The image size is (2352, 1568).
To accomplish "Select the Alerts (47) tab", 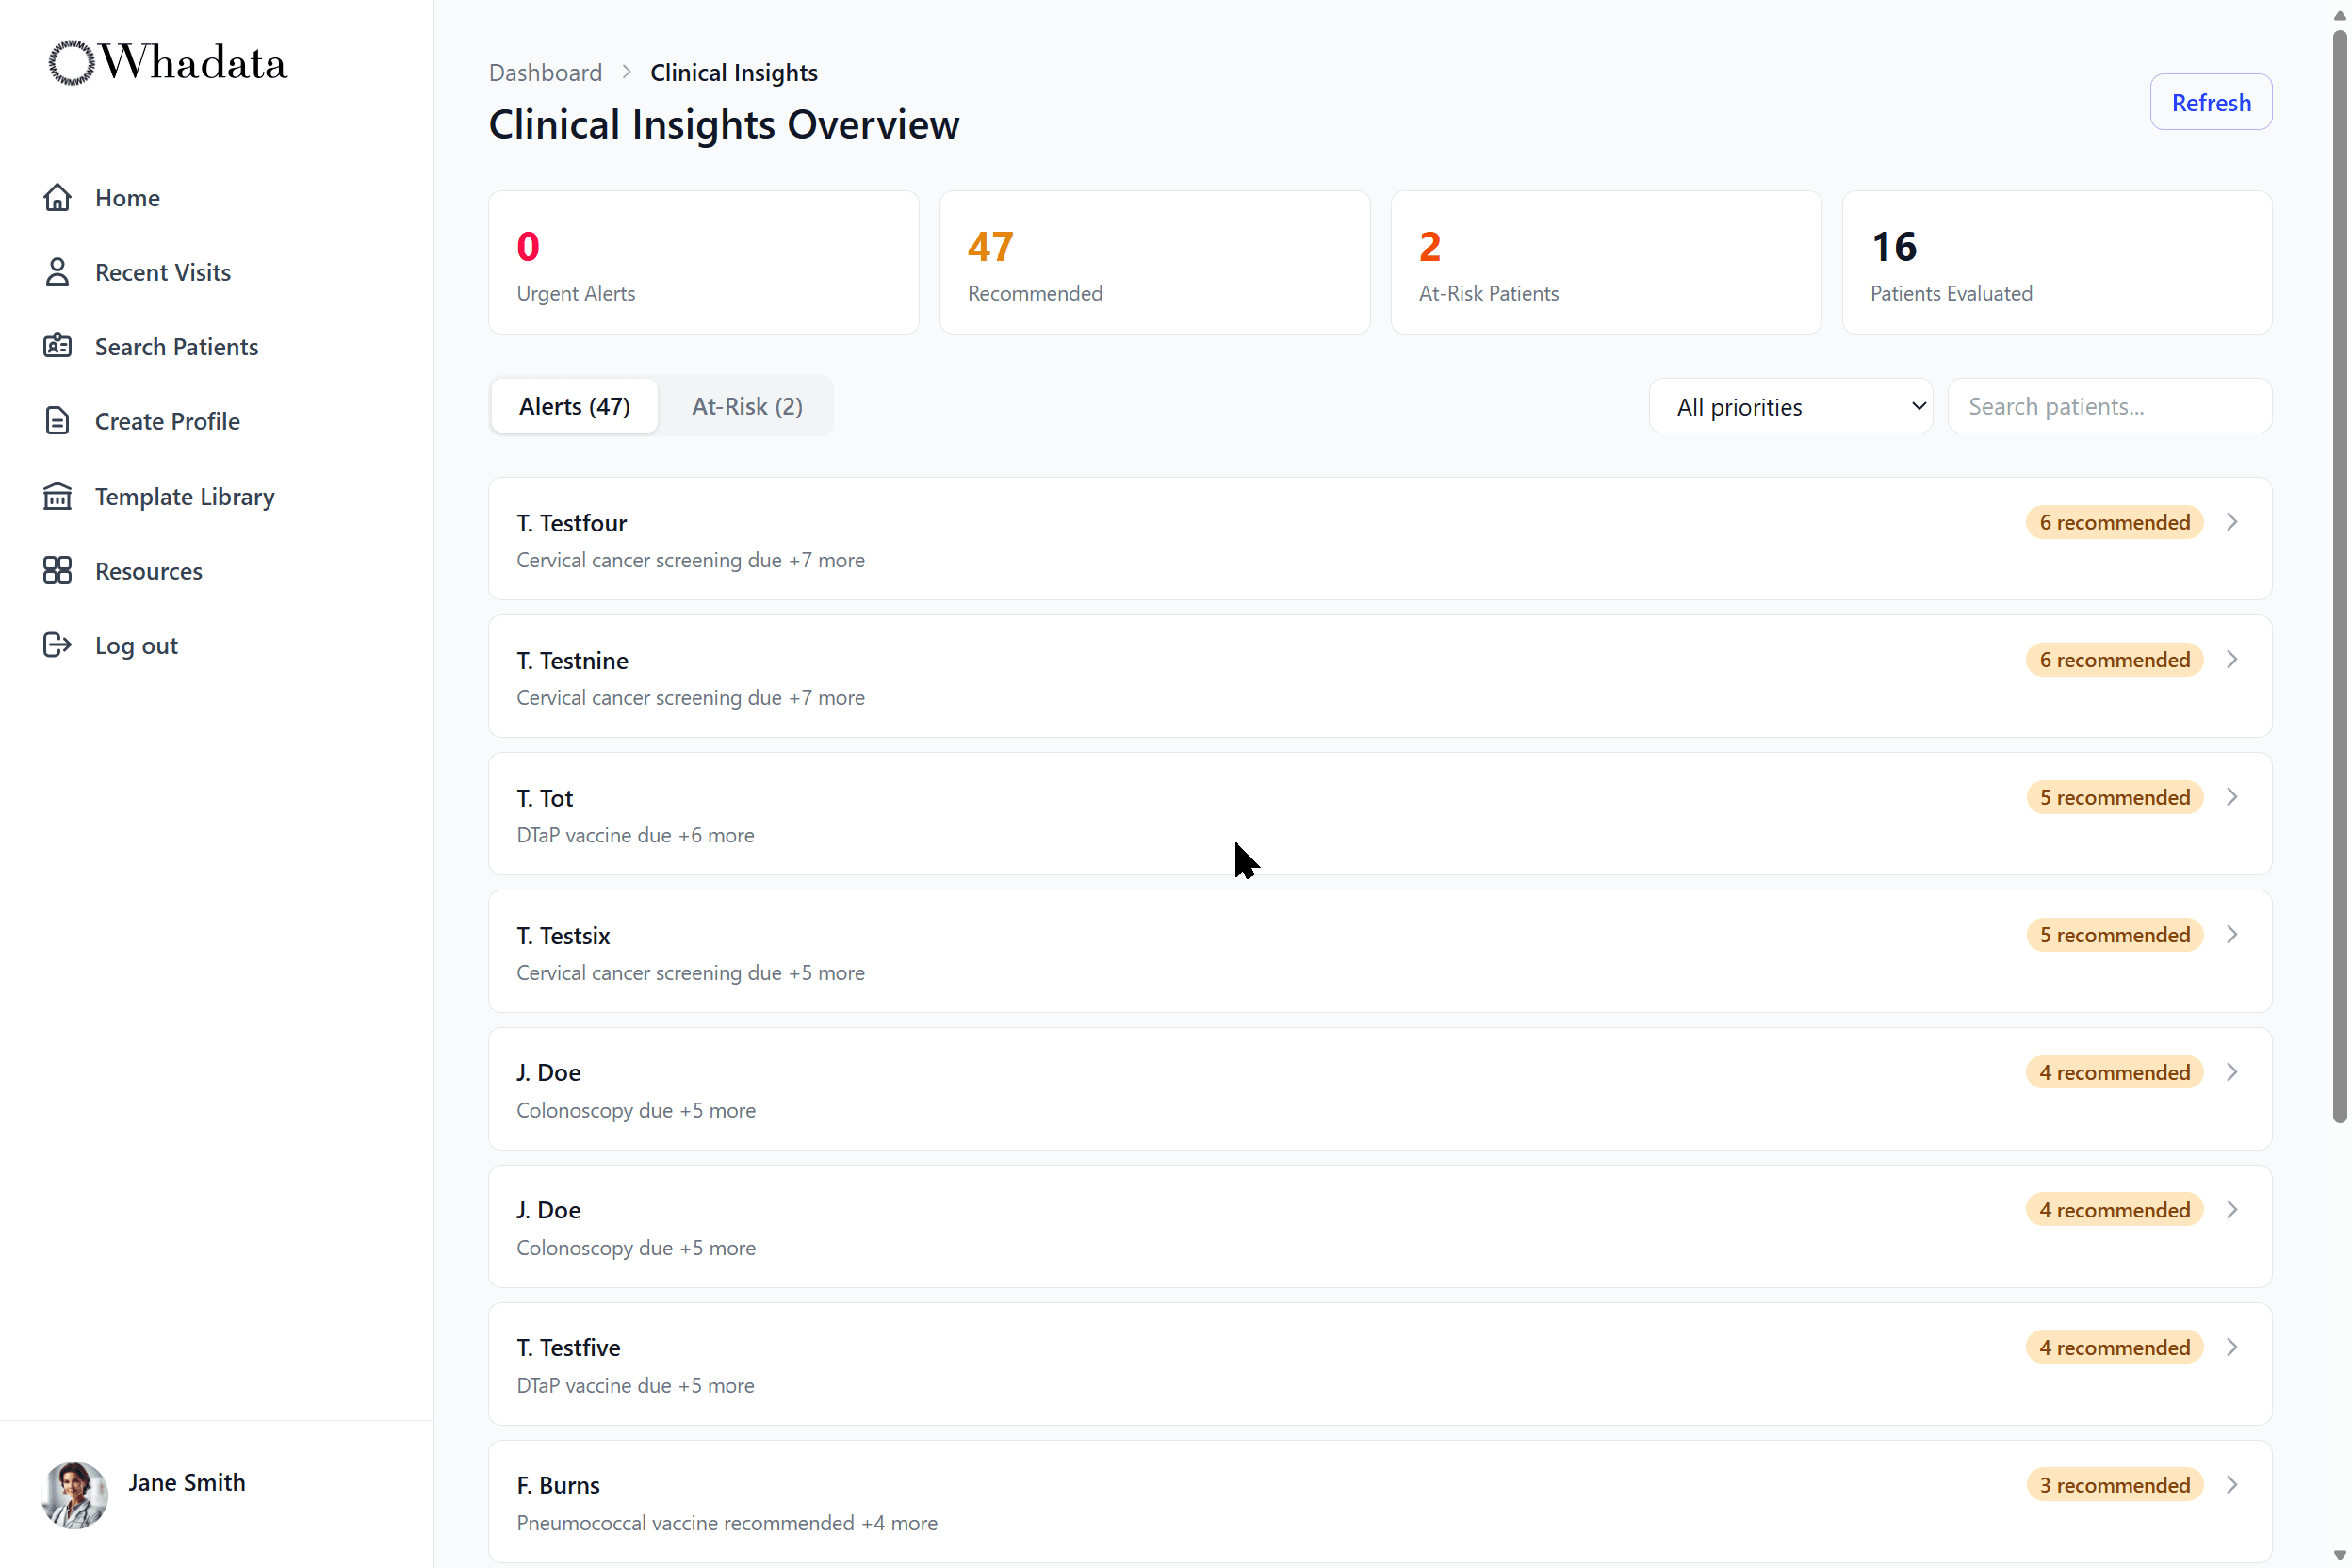I will tap(573, 405).
